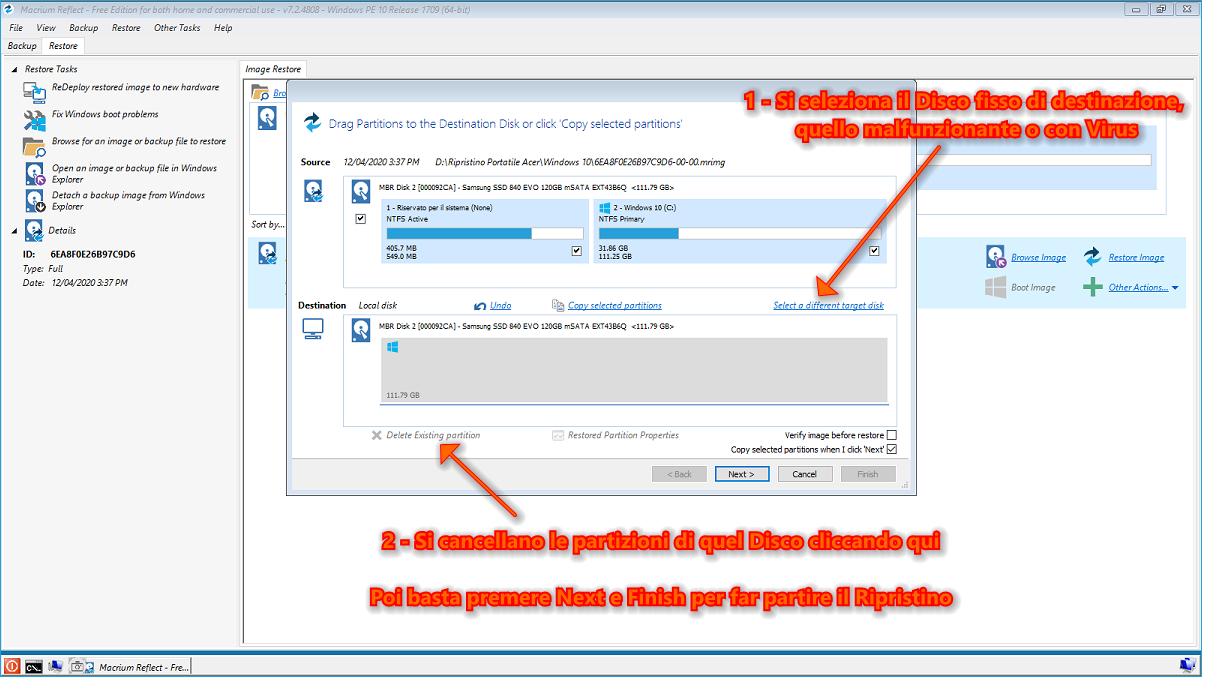The width and height of the screenshot is (1209, 677).
Task: Click the source MBR Disk 2 drive icon
Action: (362, 191)
